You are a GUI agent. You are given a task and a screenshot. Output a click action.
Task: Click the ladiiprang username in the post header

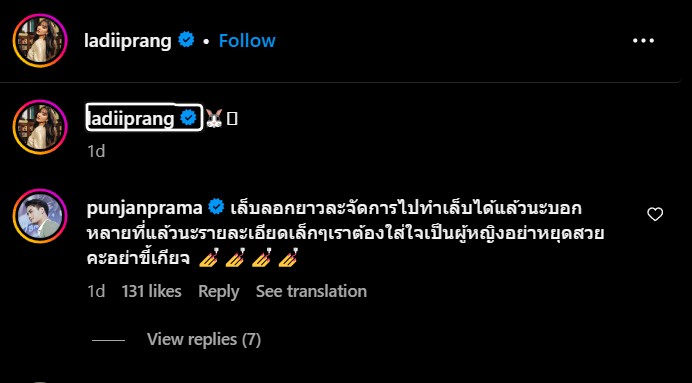tap(128, 41)
